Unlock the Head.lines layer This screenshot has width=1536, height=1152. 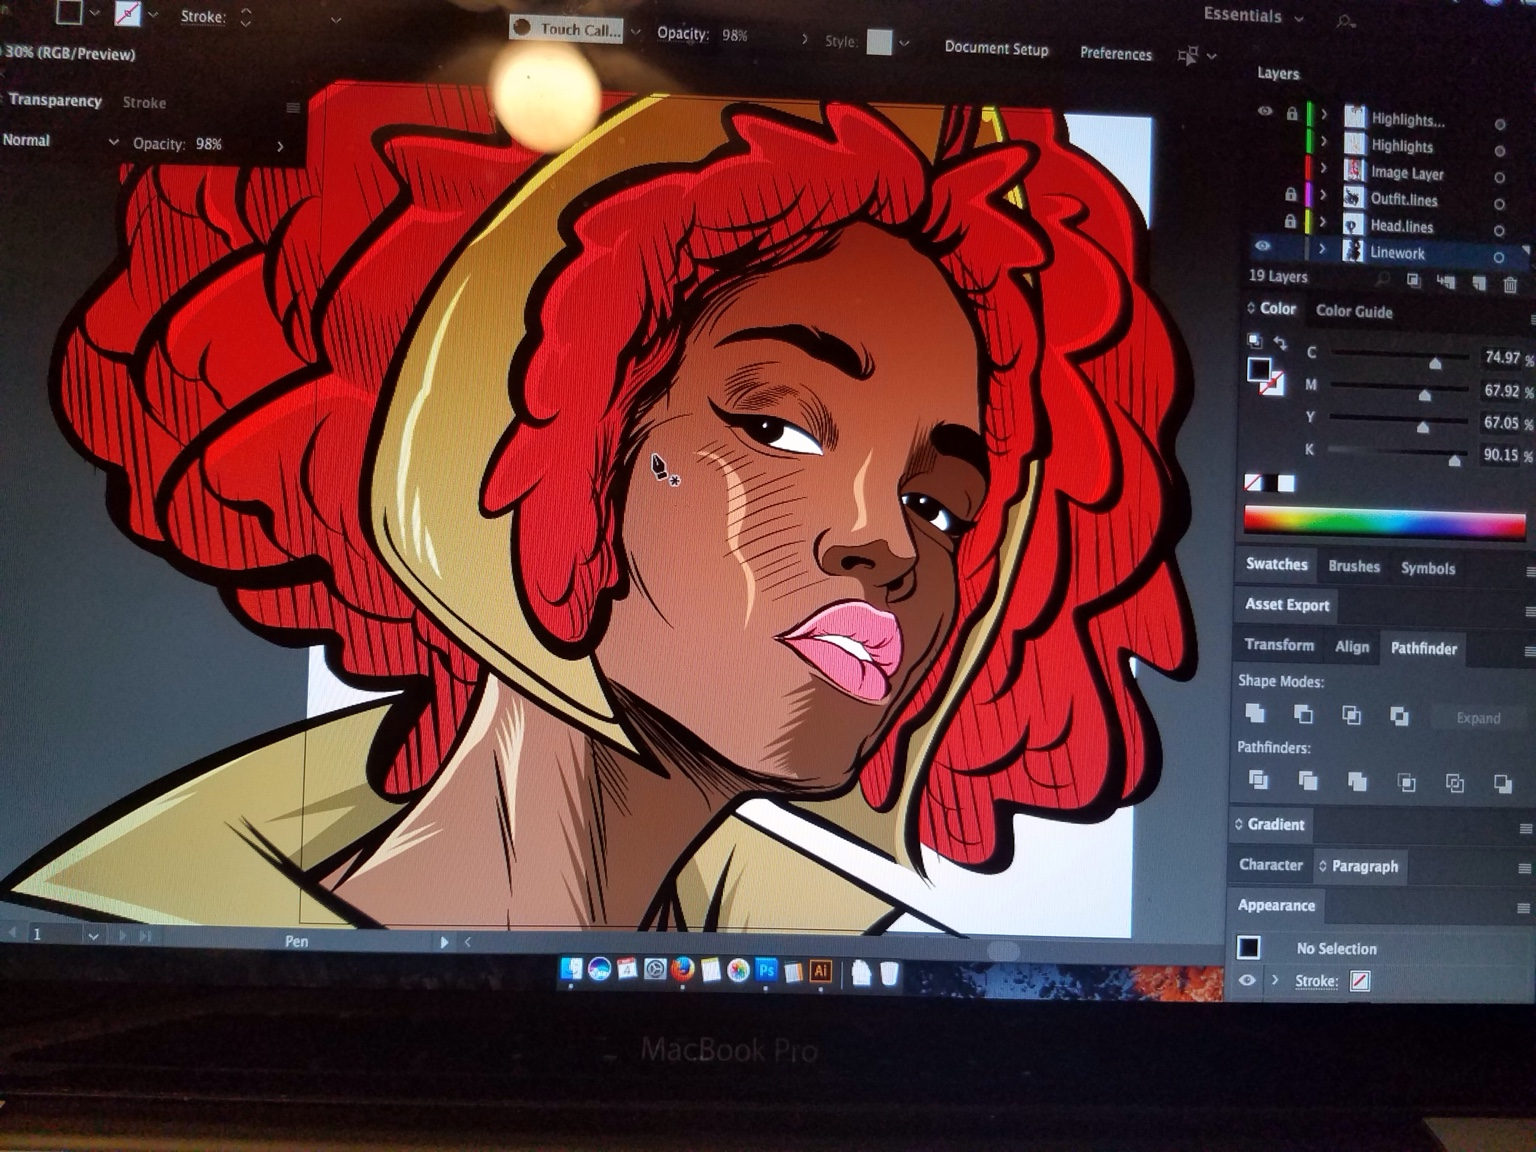point(1290,221)
